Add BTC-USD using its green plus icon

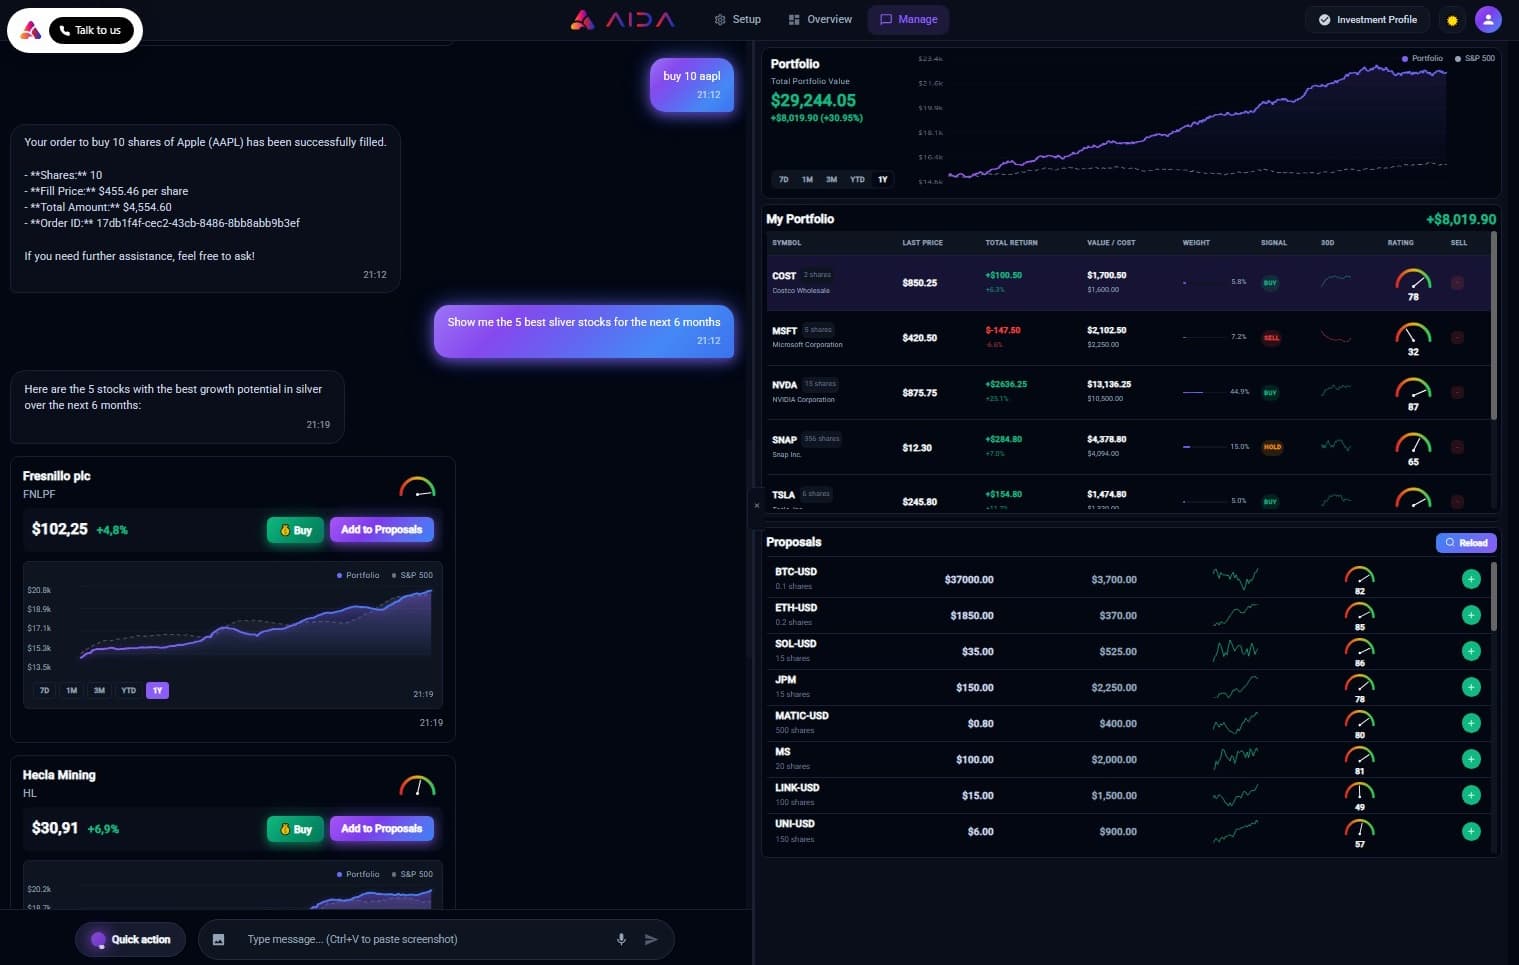tap(1471, 579)
